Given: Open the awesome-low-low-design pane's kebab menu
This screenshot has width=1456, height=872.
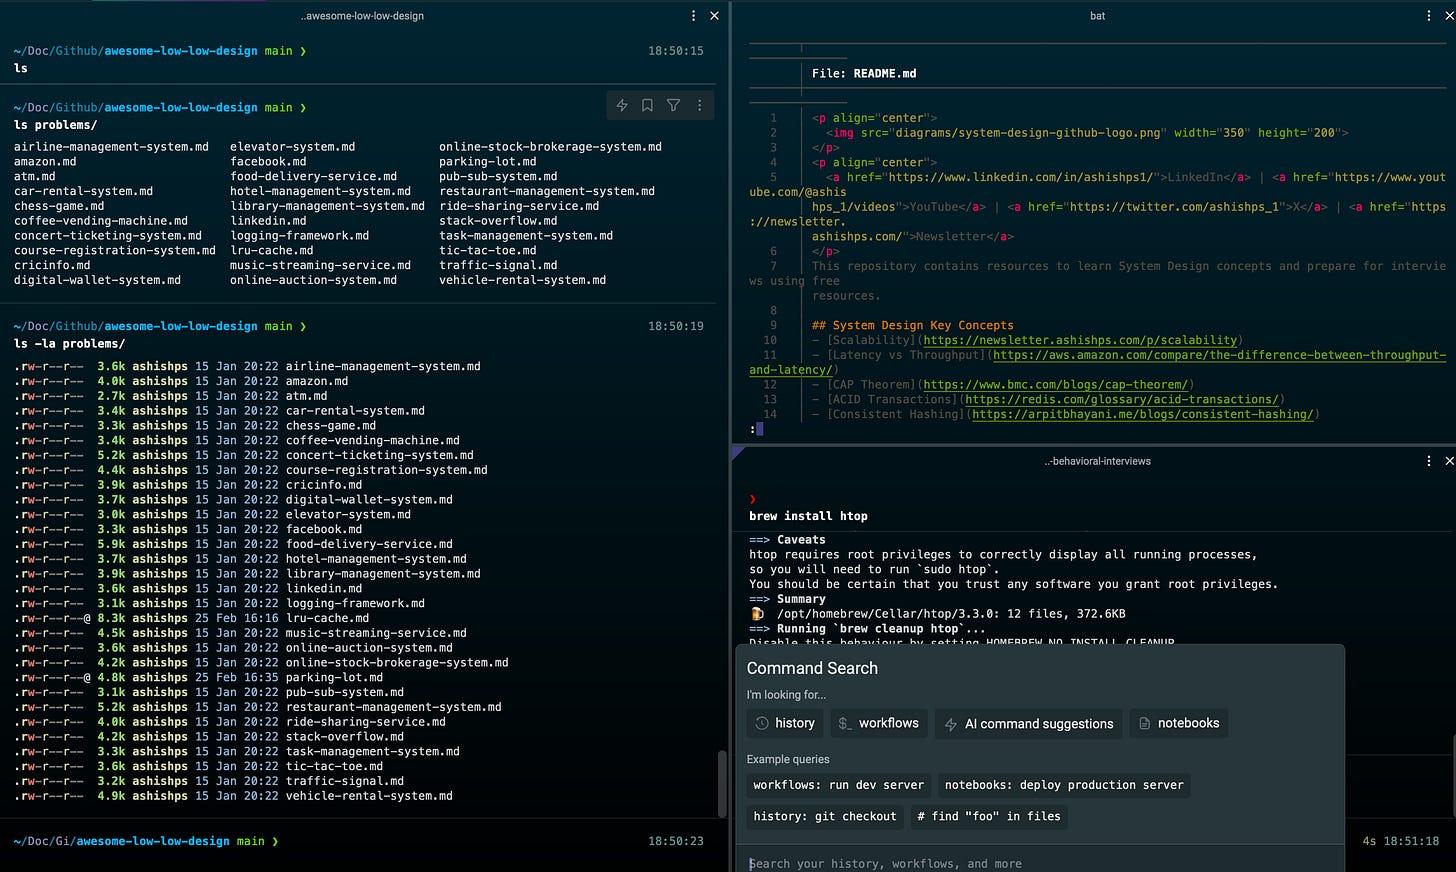Looking at the screenshot, I should pos(693,16).
